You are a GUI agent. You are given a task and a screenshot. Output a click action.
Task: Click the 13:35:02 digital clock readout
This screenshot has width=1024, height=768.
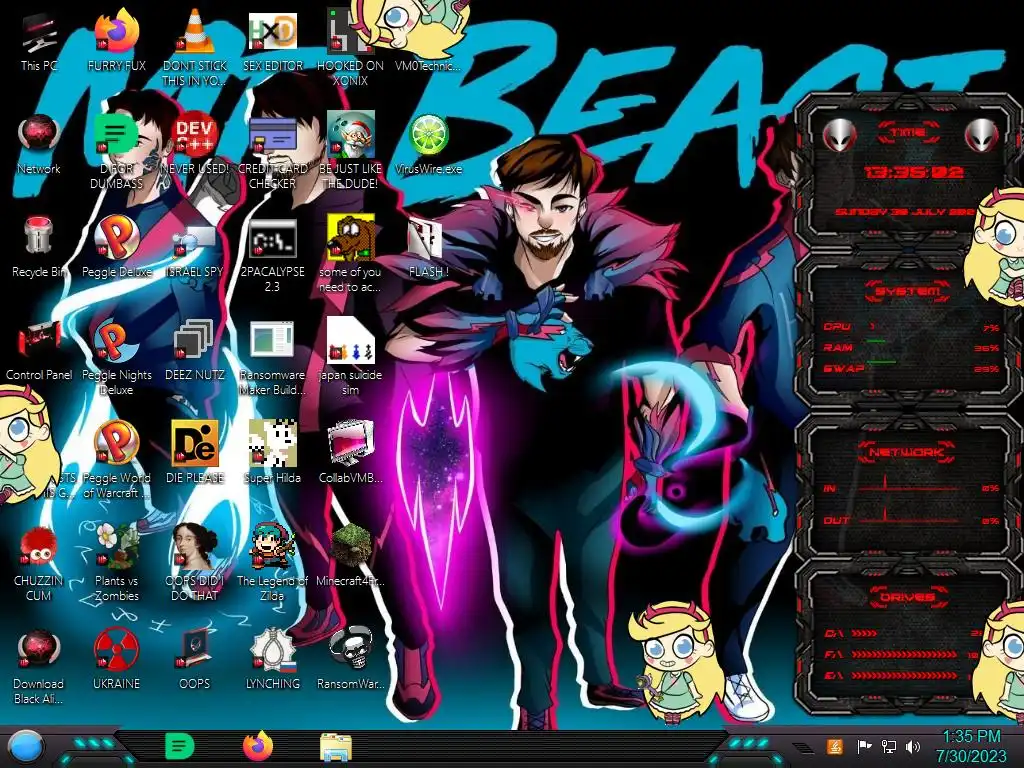click(x=913, y=172)
